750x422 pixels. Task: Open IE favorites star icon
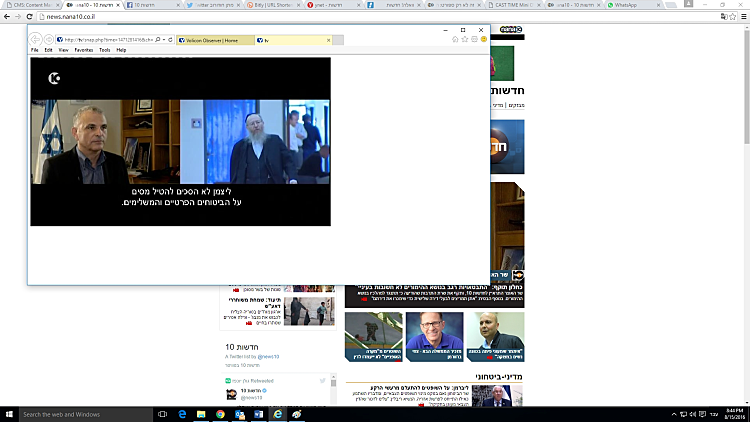pos(464,39)
